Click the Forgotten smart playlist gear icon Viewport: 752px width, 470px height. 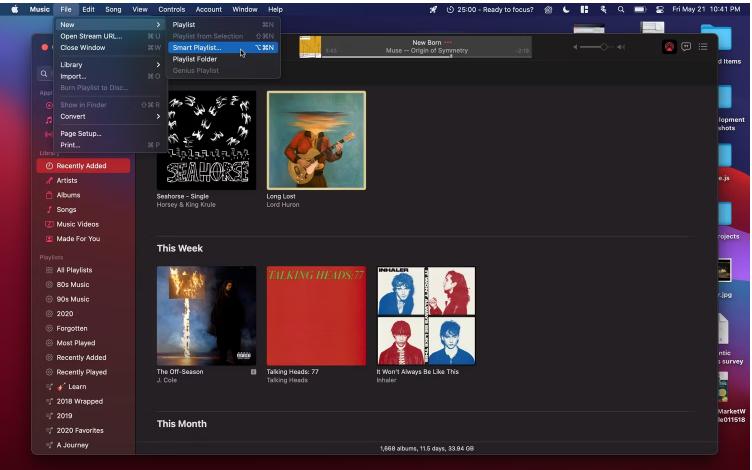48,329
